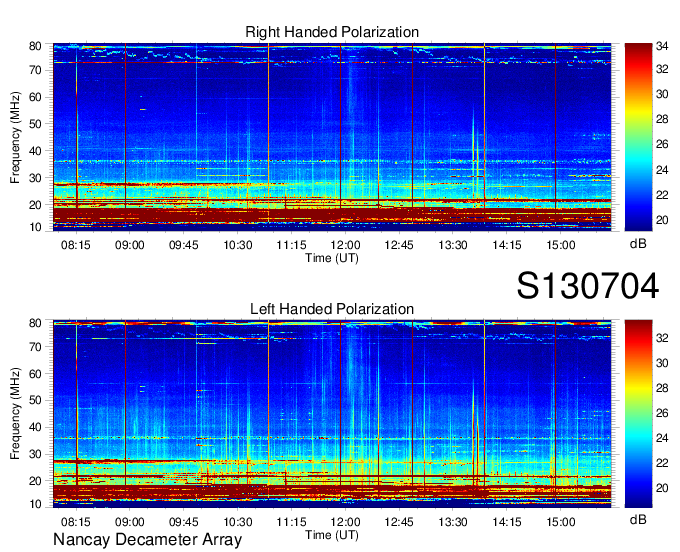Click the 09:45 time tick of top plot
This screenshot has width=680, height=552.
point(183,245)
